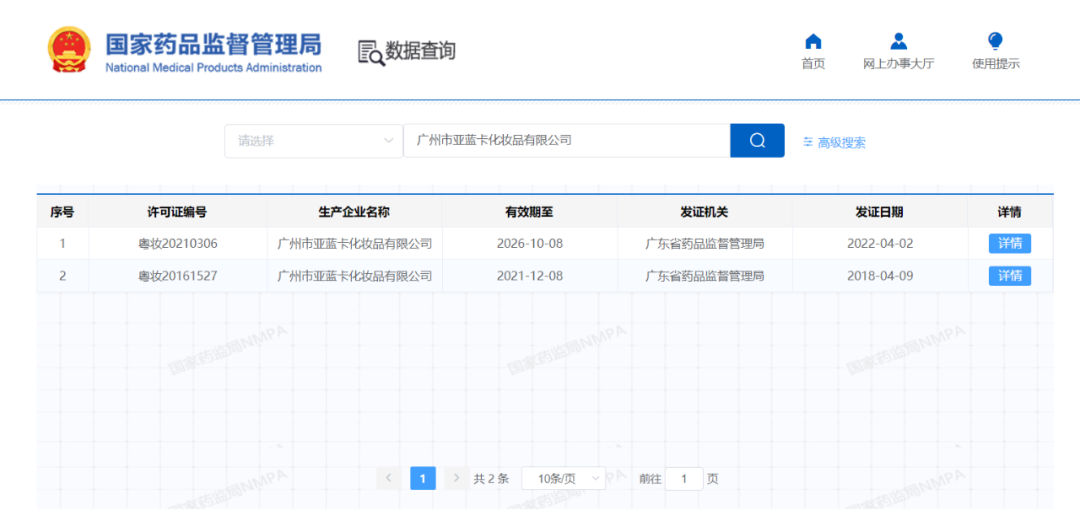Click issue date 2018-04-09

(879, 276)
